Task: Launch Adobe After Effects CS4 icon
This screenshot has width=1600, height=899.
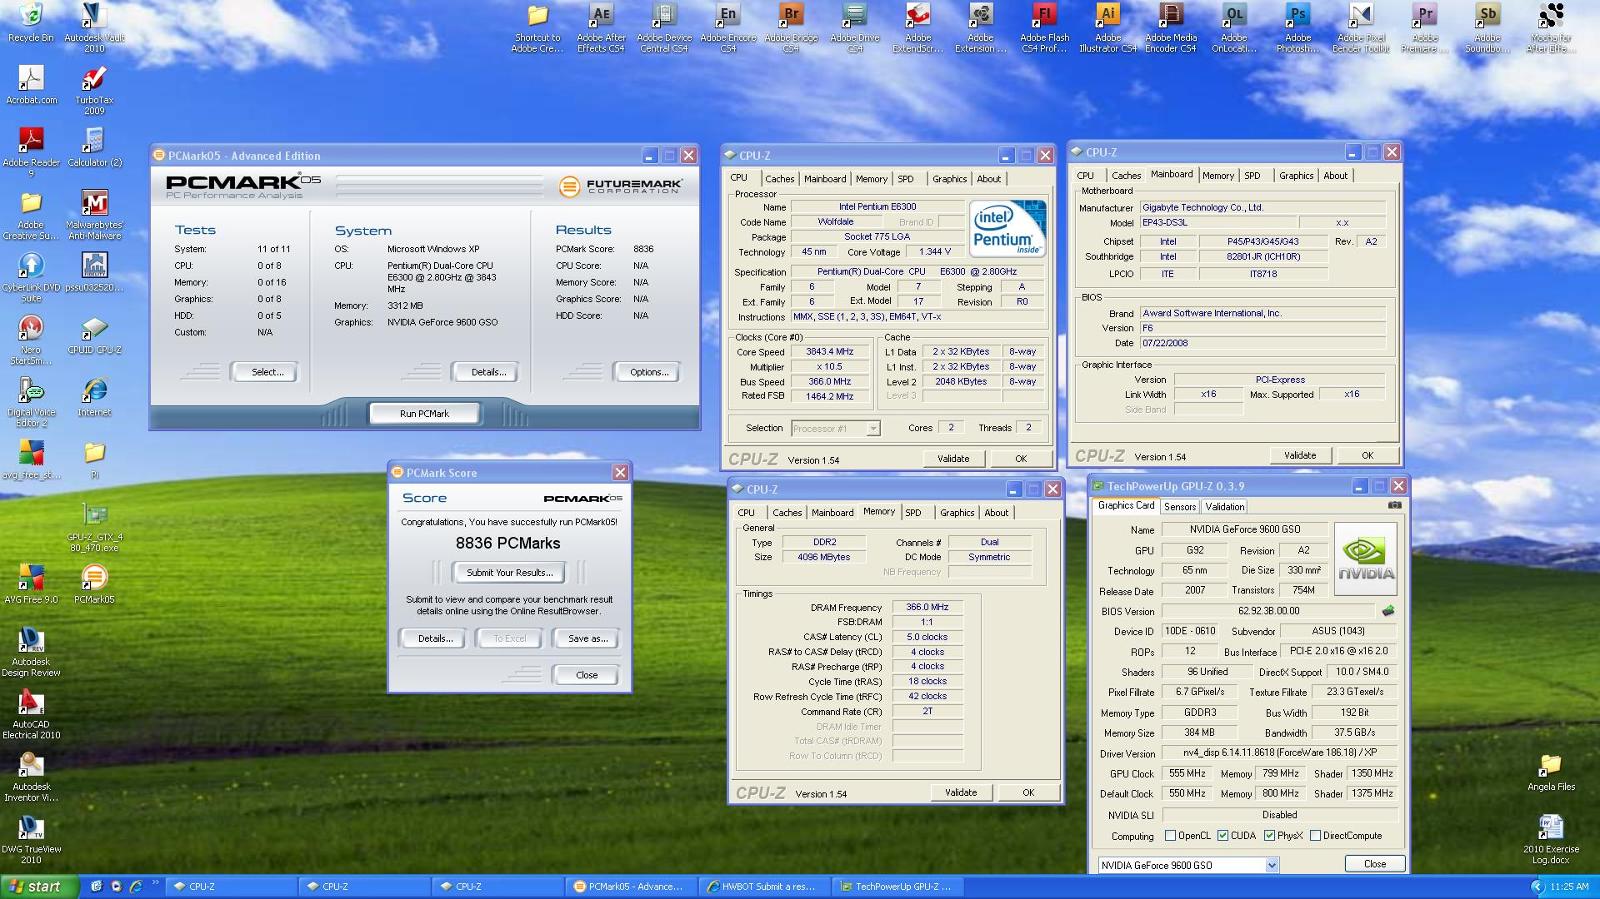Action: pyautogui.click(x=600, y=28)
